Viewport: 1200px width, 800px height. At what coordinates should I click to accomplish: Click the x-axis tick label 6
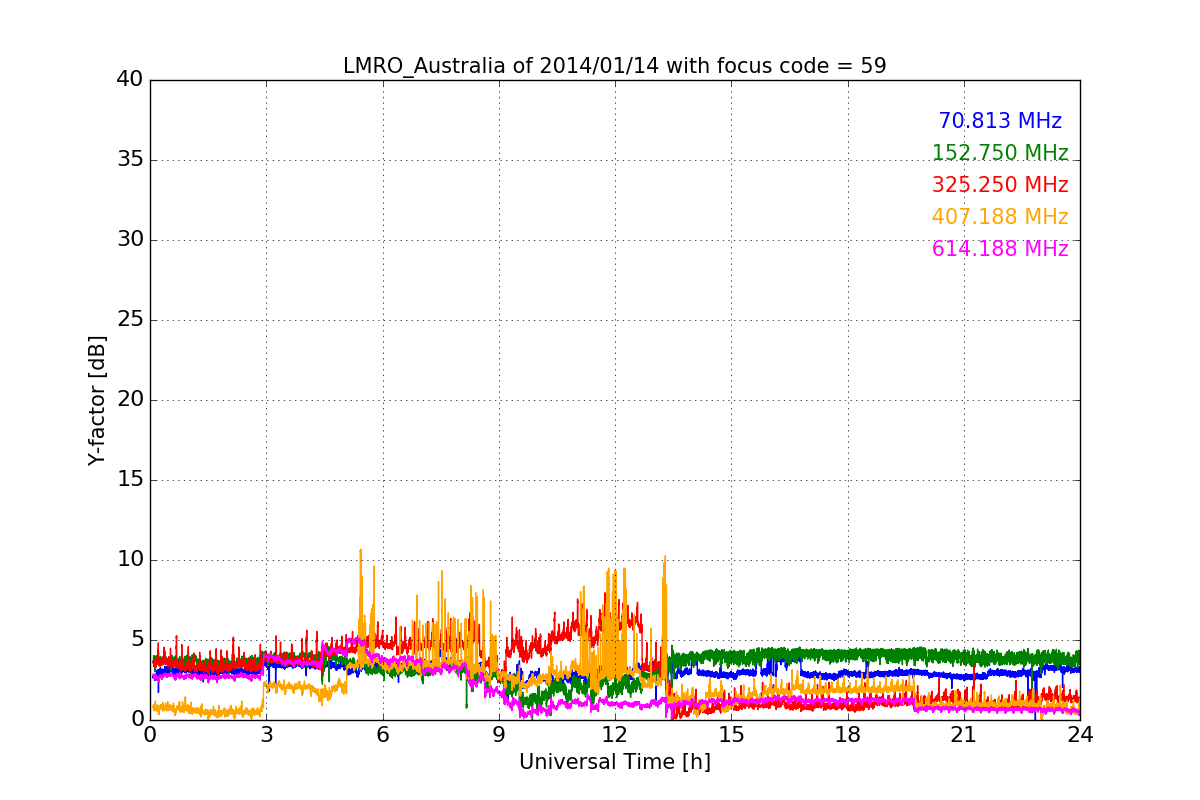coord(382,735)
